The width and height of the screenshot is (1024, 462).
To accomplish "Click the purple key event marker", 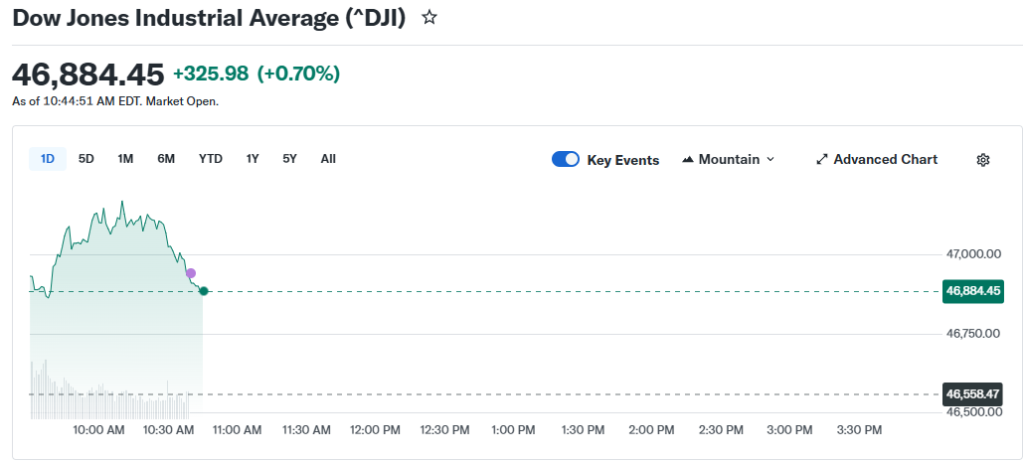I will (191, 273).
